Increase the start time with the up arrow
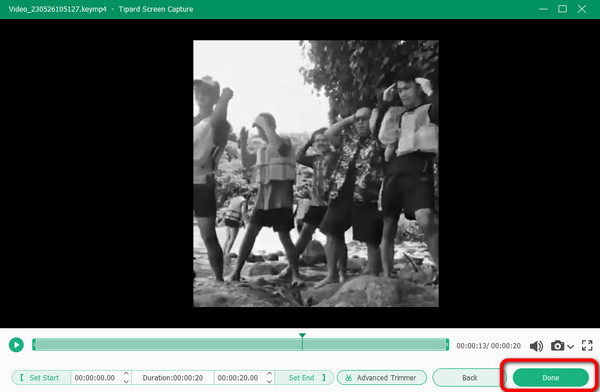This screenshot has height=392, width=600. pyautogui.click(x=126, y=374)
